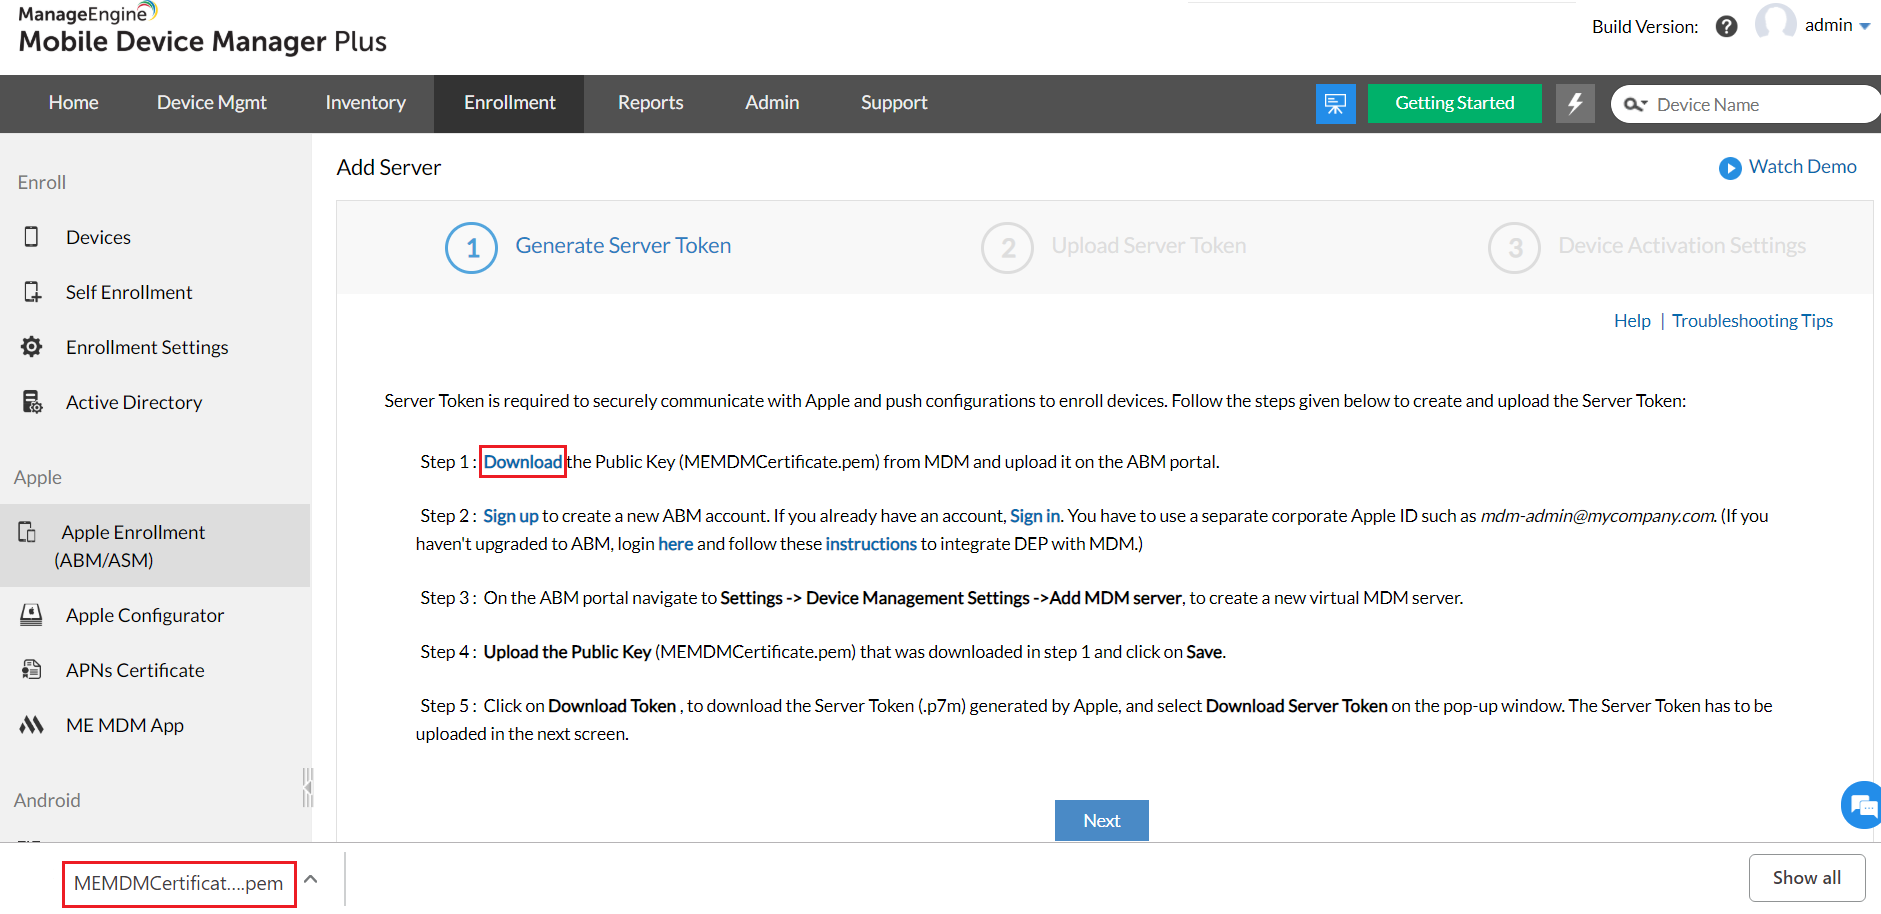This screenshot has width=1881, height=914.
Task: Open the MEMDMCertificate.pem download options chevron
Action: pos(310,878)
